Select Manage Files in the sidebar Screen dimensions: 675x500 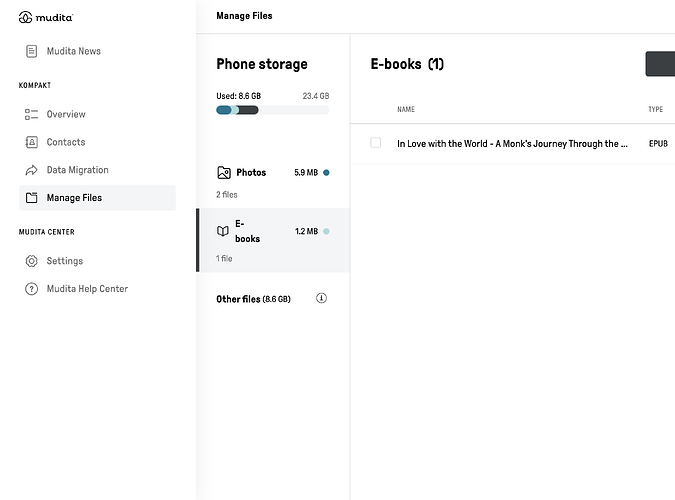tap(97, 198)
